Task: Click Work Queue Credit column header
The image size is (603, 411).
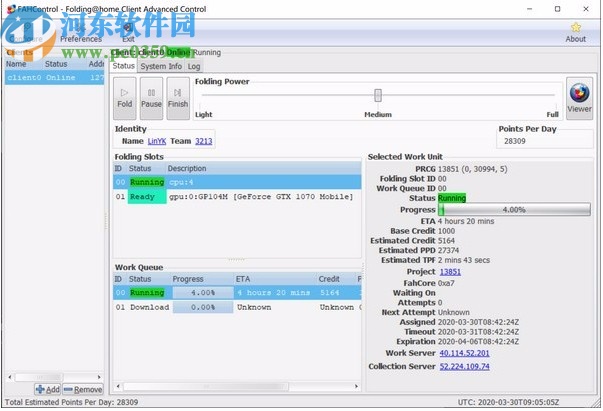Action: coord(336,279)
